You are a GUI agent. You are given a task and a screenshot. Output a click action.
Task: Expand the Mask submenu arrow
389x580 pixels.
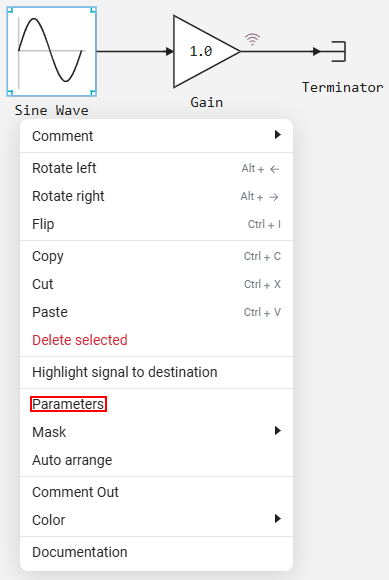278,431
